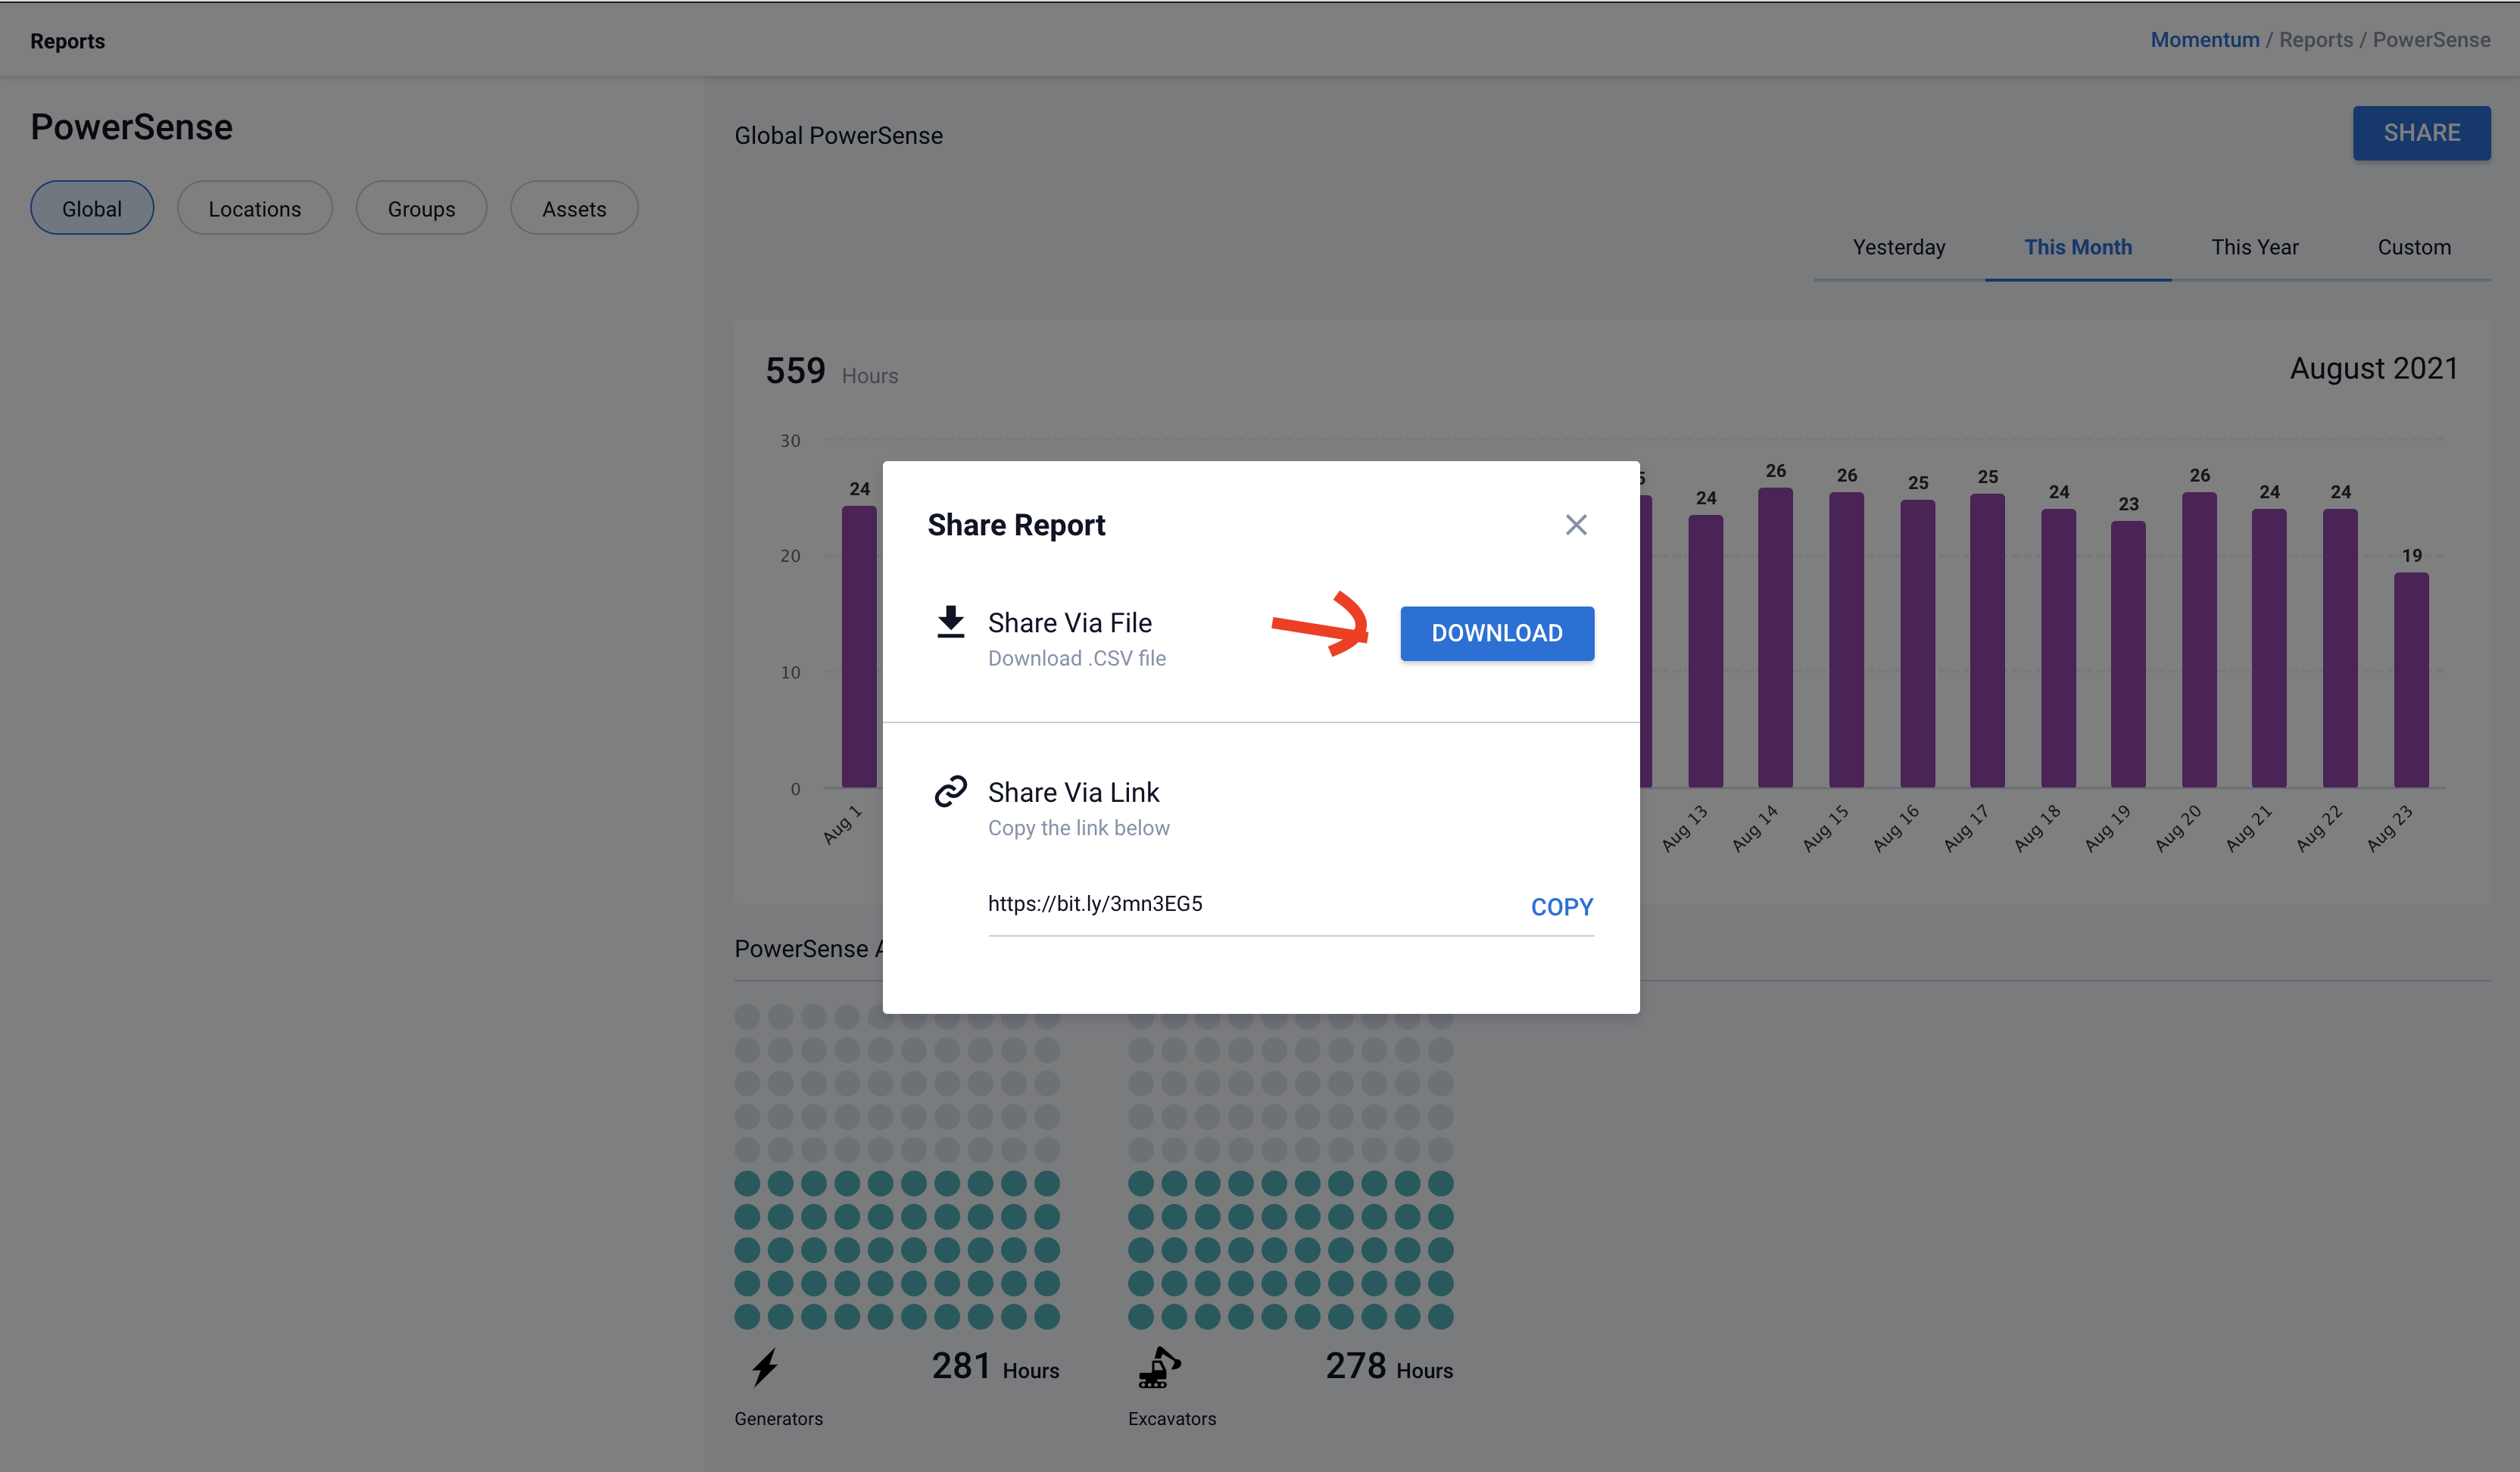Click the chain link icon
The width and height of the screenshot is (2520, 1472).
tap(950, 791)
